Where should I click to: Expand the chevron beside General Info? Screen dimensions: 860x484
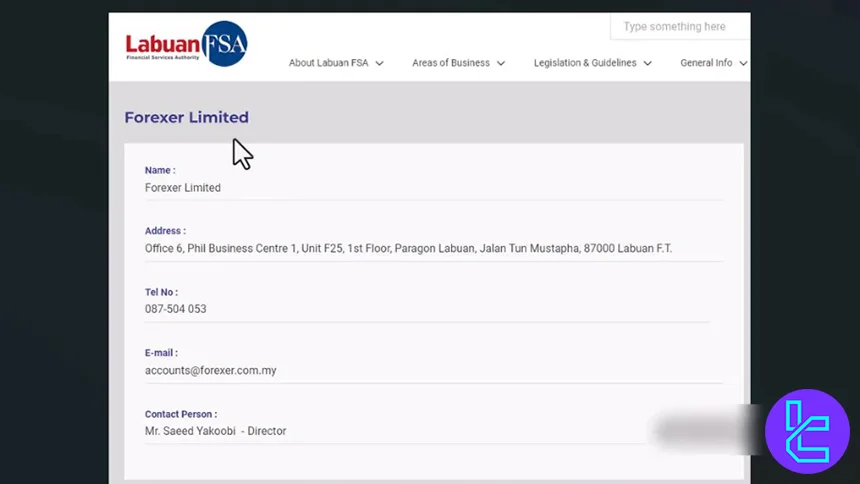point(743,63)
